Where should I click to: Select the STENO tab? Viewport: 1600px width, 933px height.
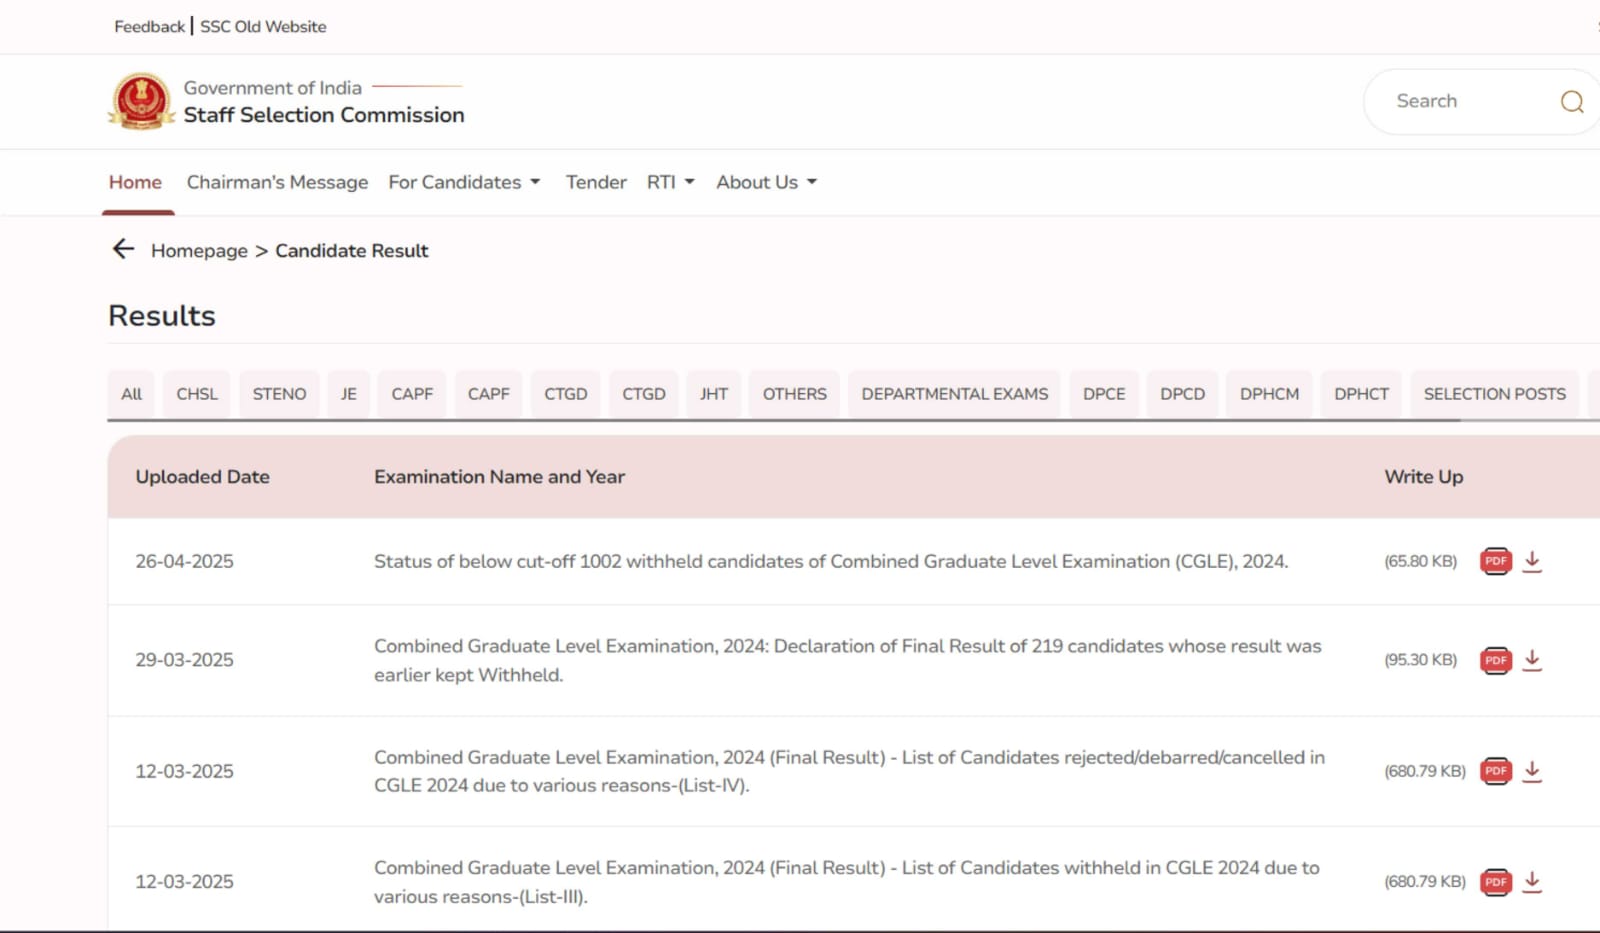pos(279,394)
